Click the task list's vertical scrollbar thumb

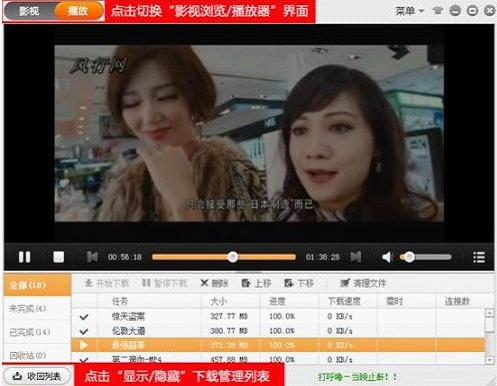coord(489,325)
